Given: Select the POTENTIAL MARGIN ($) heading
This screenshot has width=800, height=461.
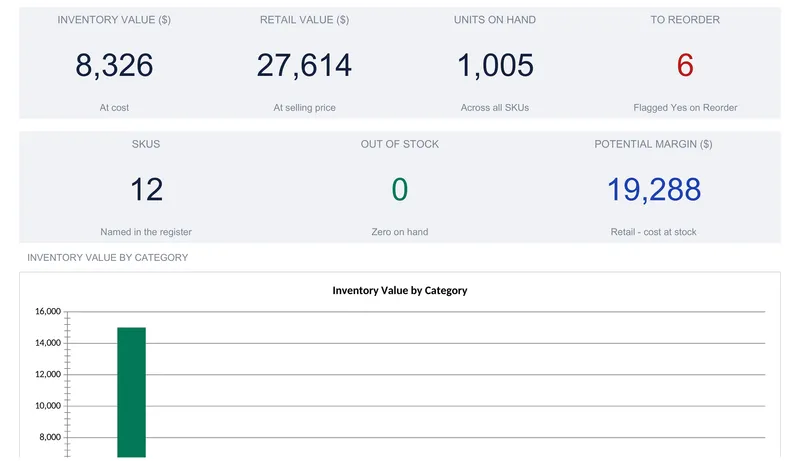Looking at the screenshot, I should pos(654,144).
